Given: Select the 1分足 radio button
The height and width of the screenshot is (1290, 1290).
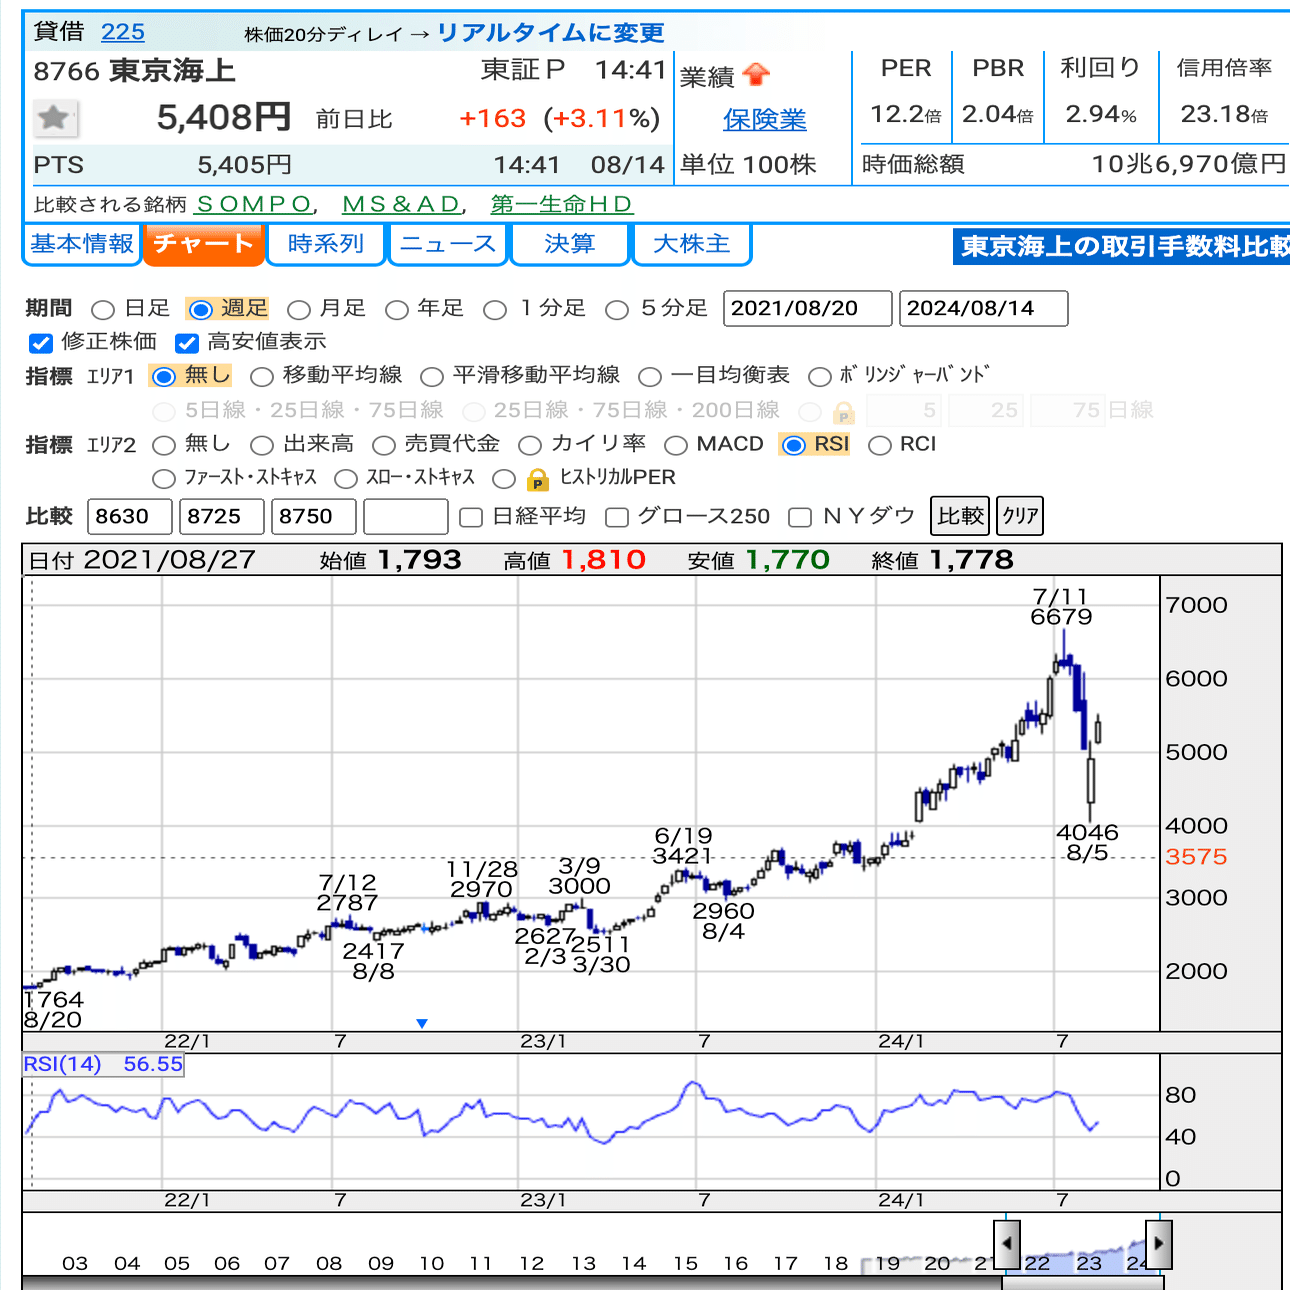Looking at the screenshot, I should (495, 309).
